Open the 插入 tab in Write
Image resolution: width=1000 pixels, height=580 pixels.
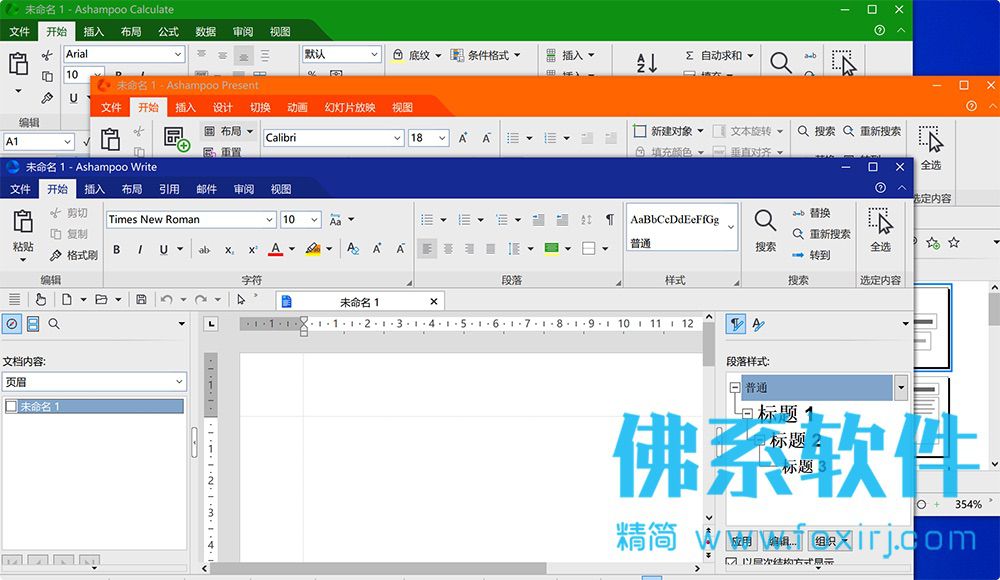(94, 189)
